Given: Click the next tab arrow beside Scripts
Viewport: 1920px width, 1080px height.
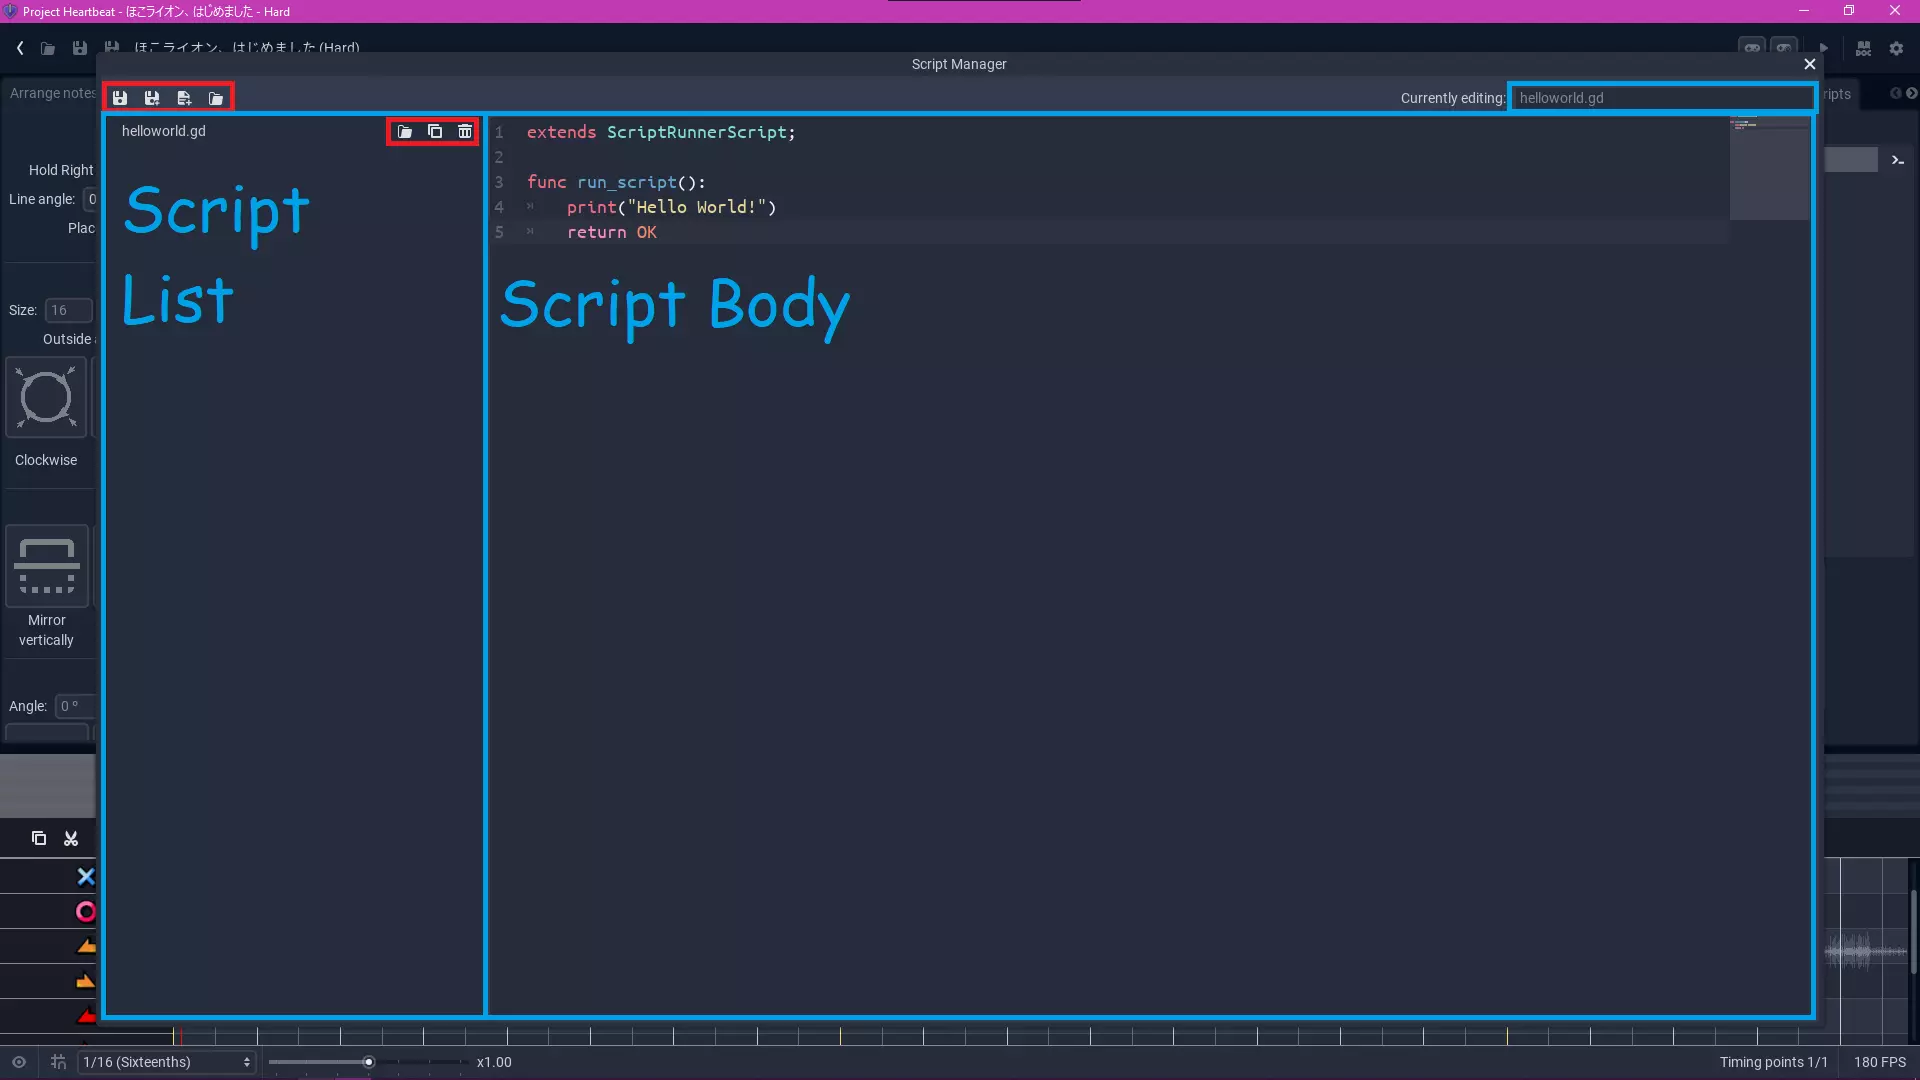Looking at the screenshot, I should pyautogui.click(x=1911, y=93).
